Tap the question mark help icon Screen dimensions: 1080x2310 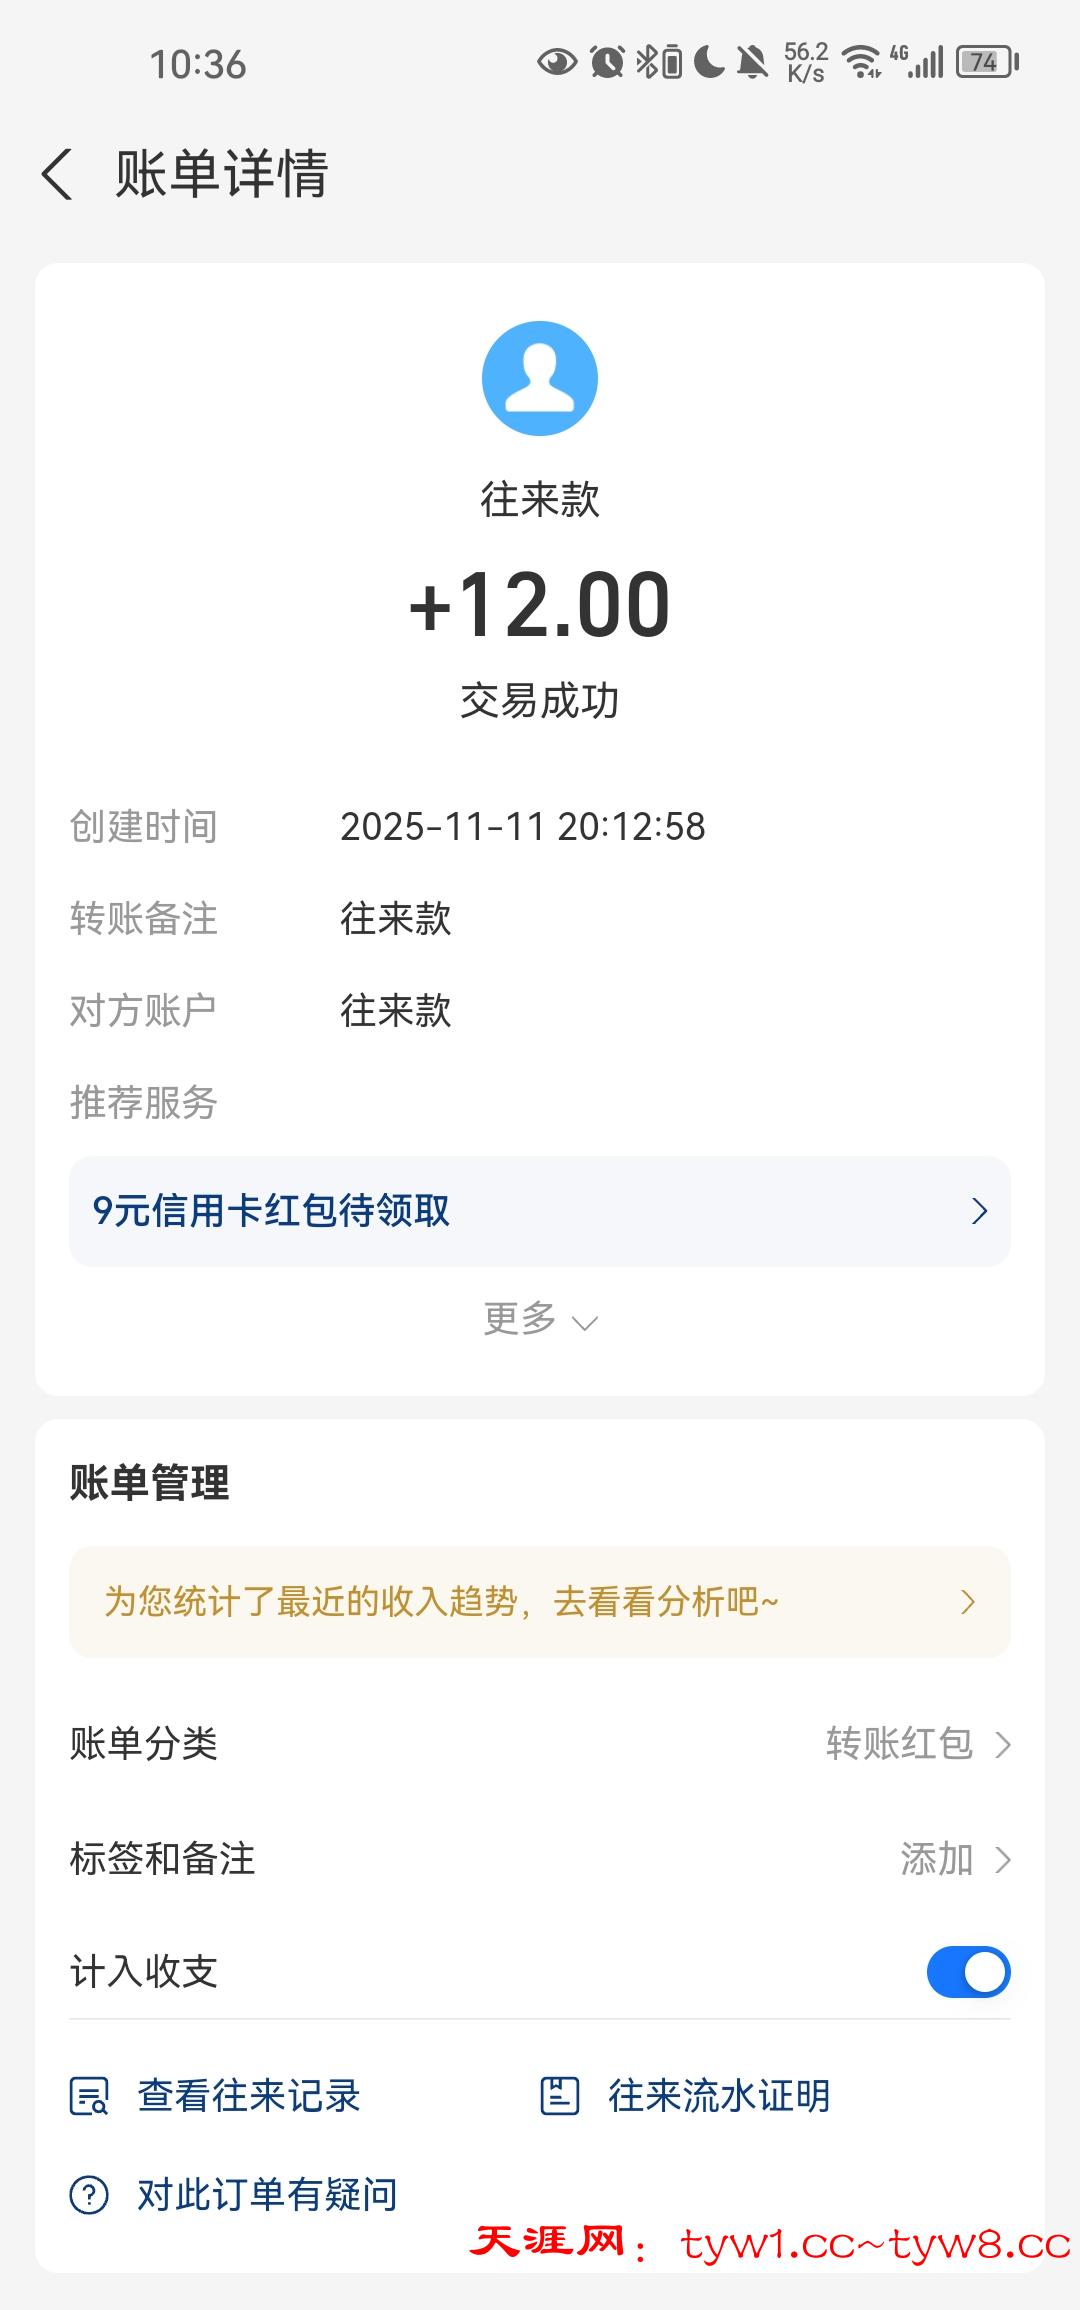[89, 2196]
